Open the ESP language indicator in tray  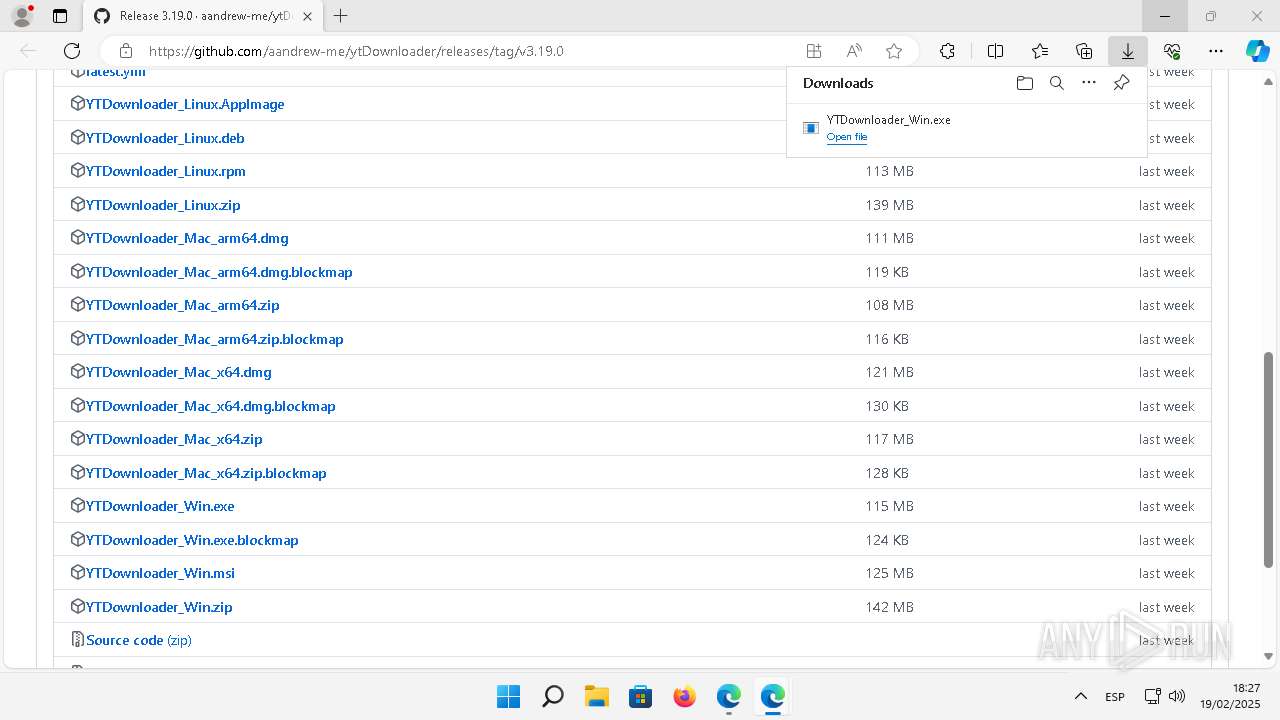tap(1115, 696)
